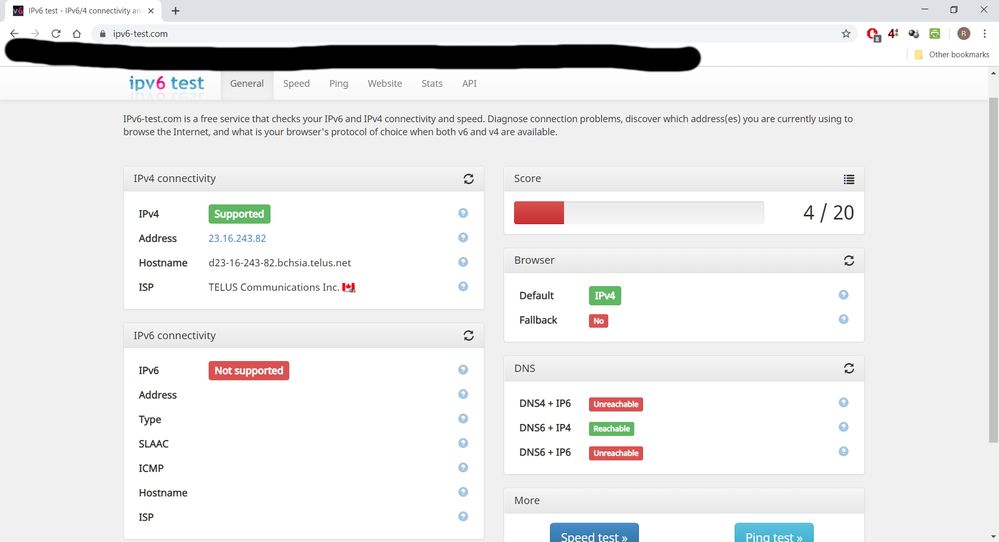Image resolution: width=999 pixels, height=542 pixels.
Task: Click the Score details list icon
Action: pyautogui.click(x=849, y=179)
